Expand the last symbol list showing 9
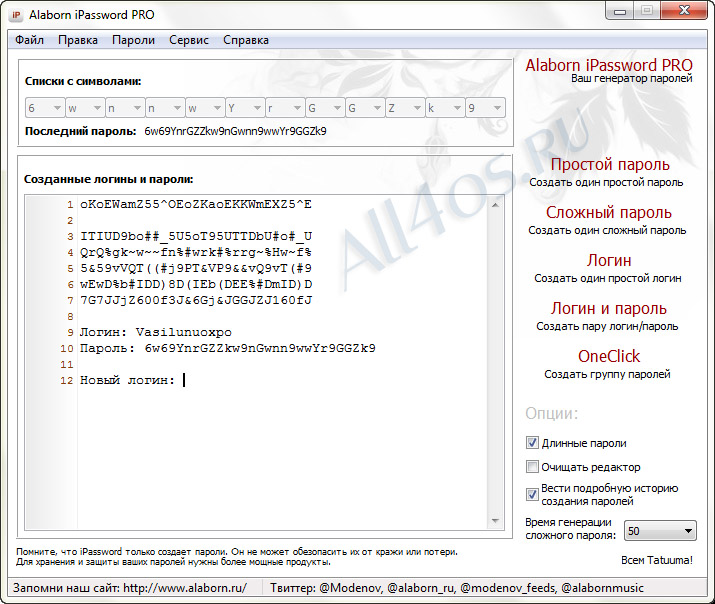Image resolution: width=715 pixels, height=604 pixels. [485, 108]
